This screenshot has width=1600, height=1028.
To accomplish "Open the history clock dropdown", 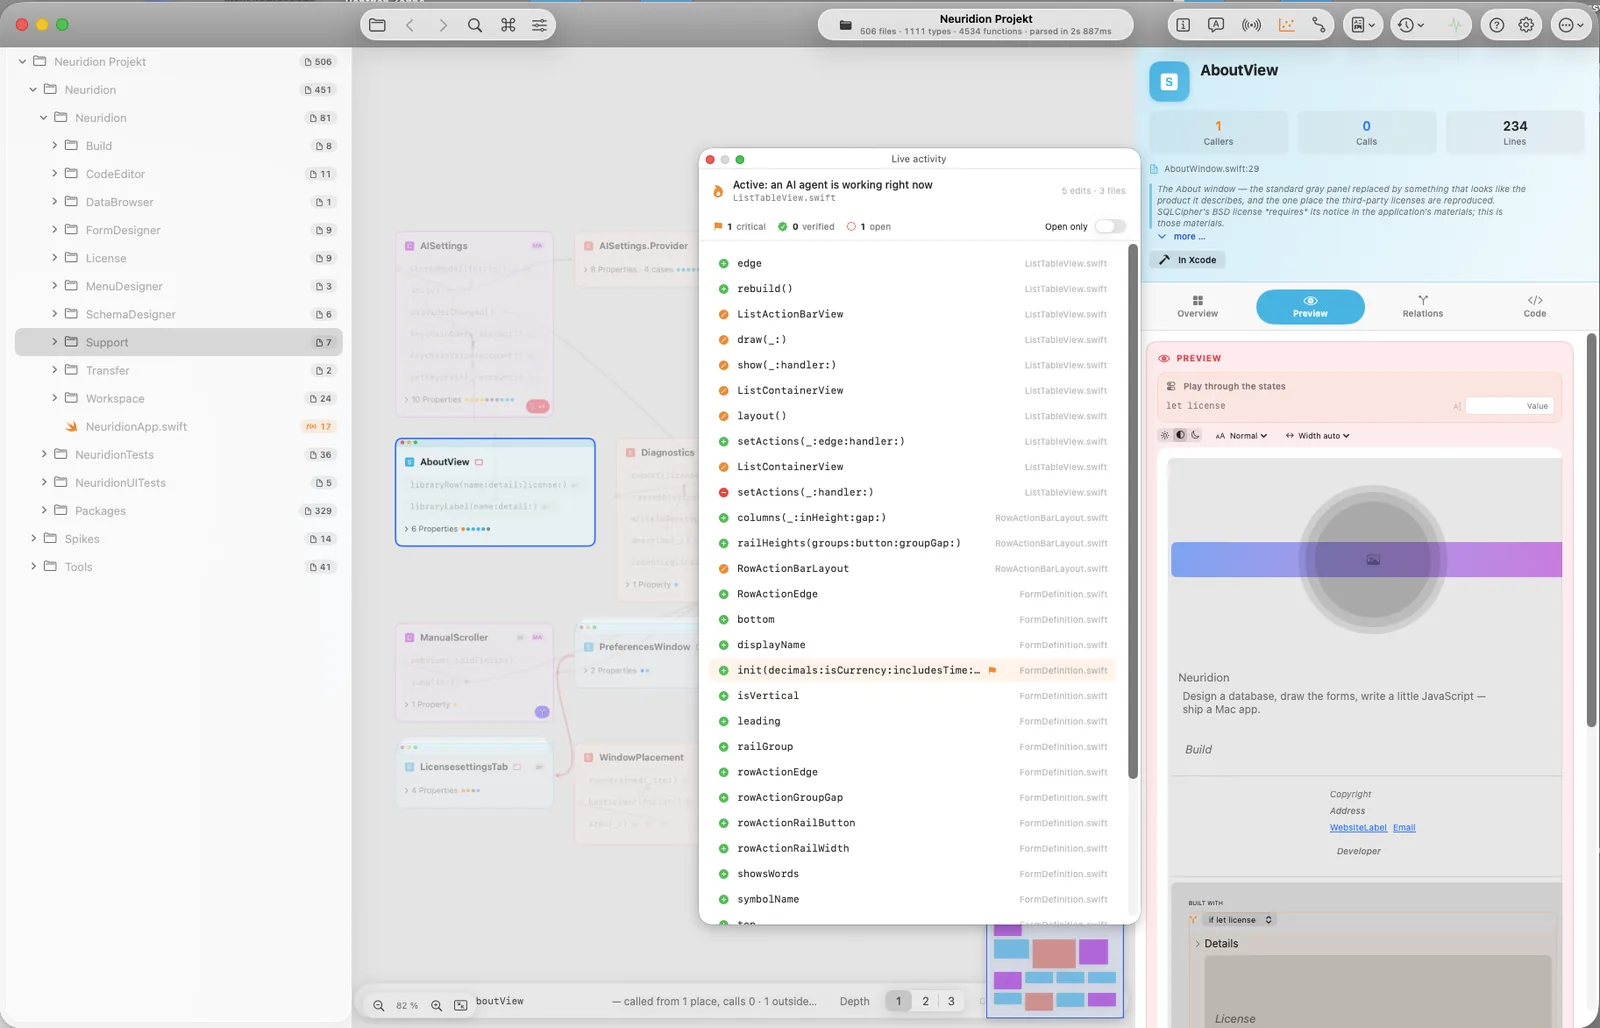I will point(1411,25).
